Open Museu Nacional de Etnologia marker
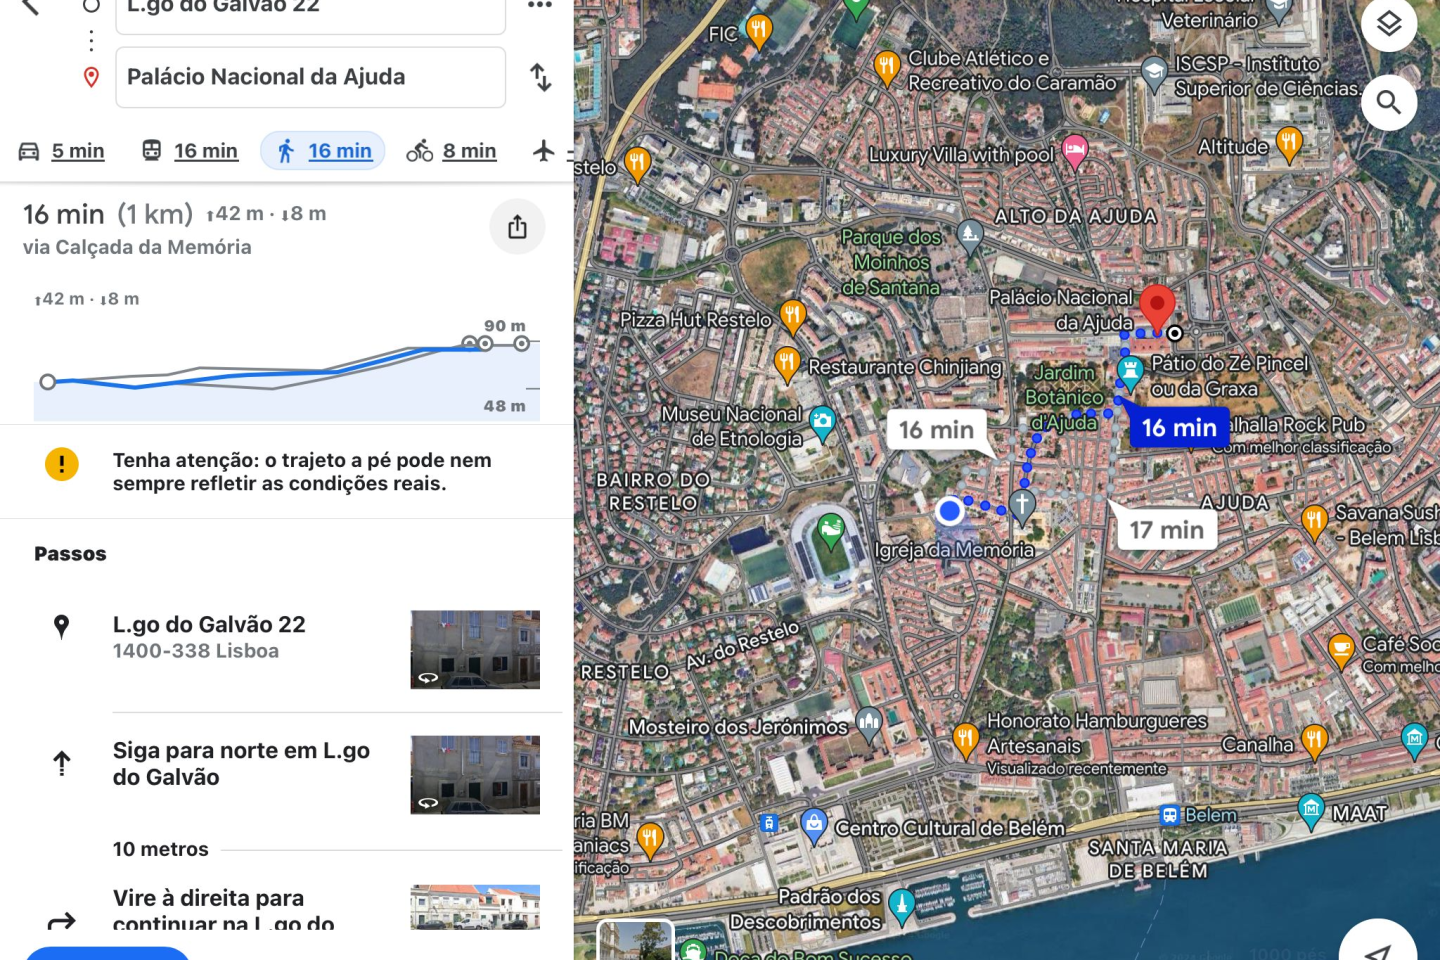This screenshot has height=960, width=1440. [x=822, y=423]
